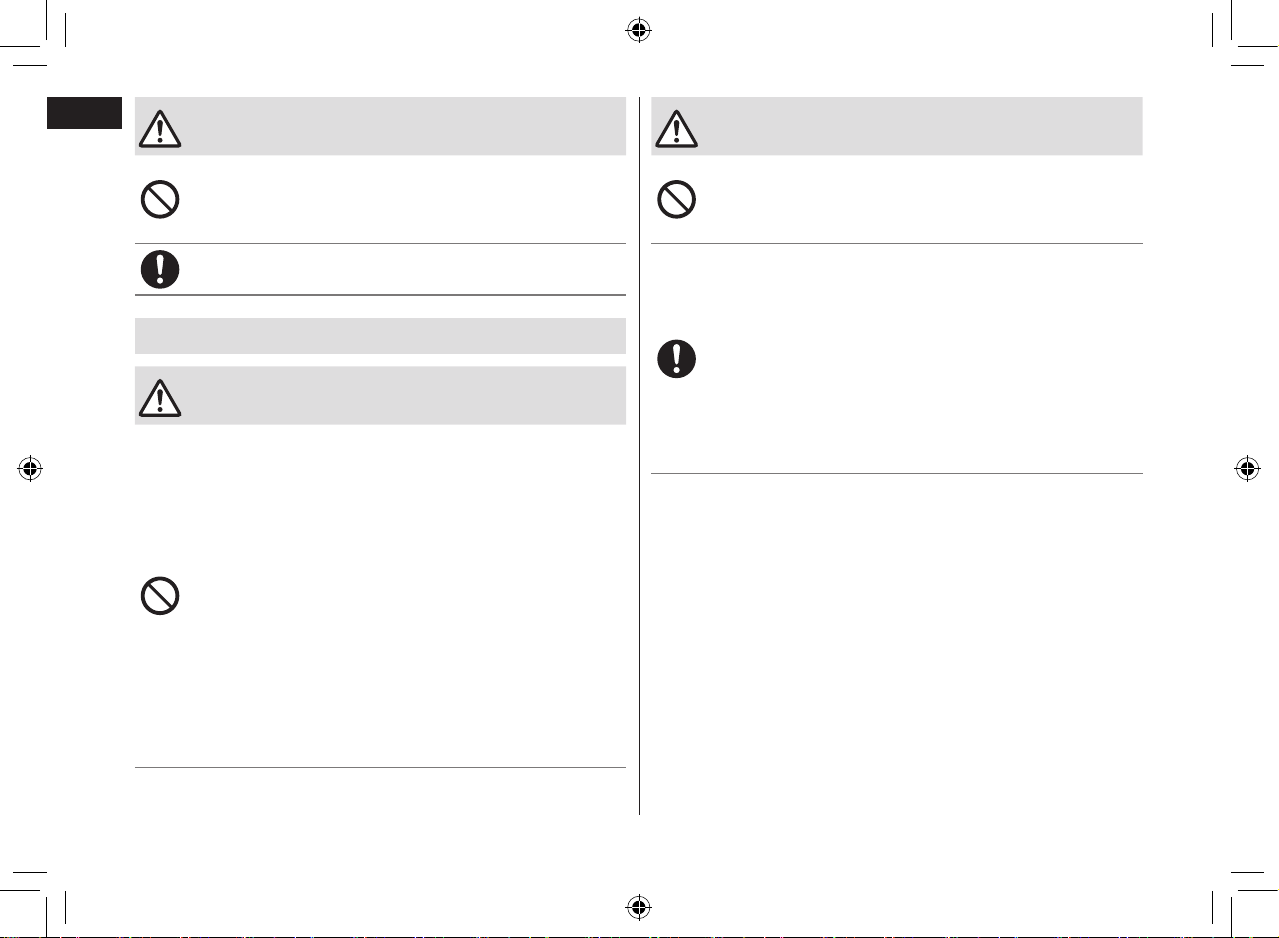
Task: Click the warning triangle in the right-column header
Action: coord(677,127)
